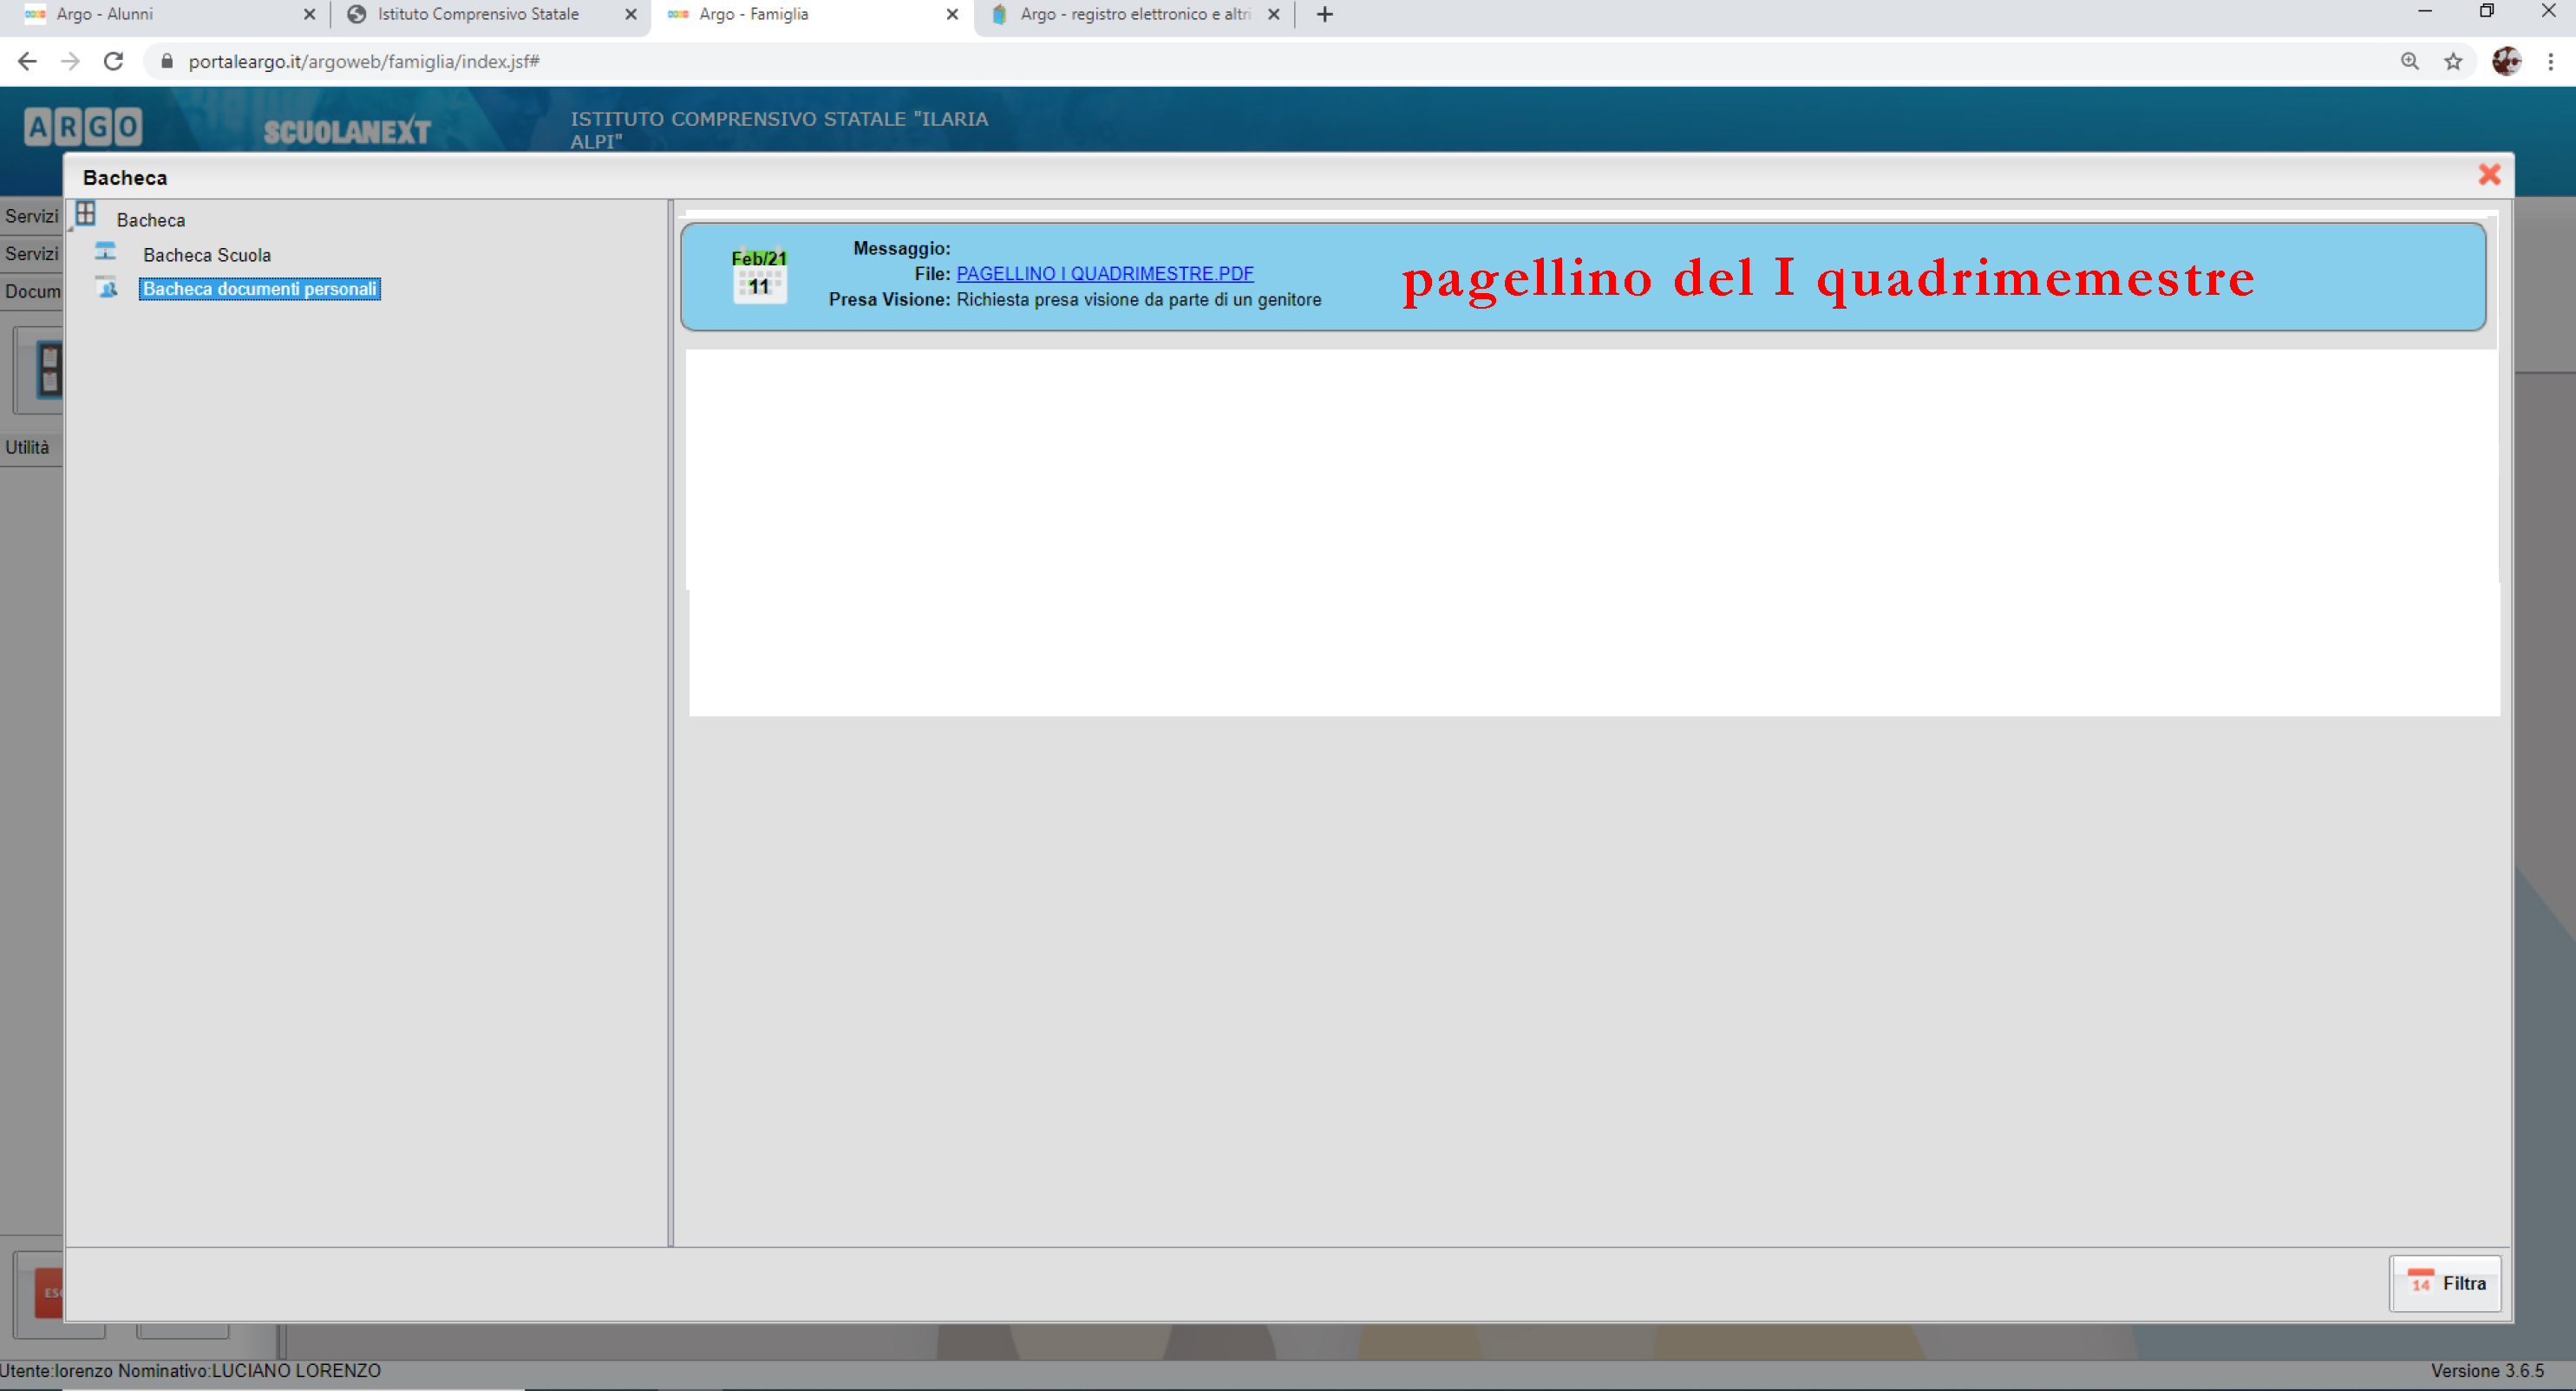Screen dimensions: 2576x1391
Task: Bookmark page using the star icon
Action: 2453,61
